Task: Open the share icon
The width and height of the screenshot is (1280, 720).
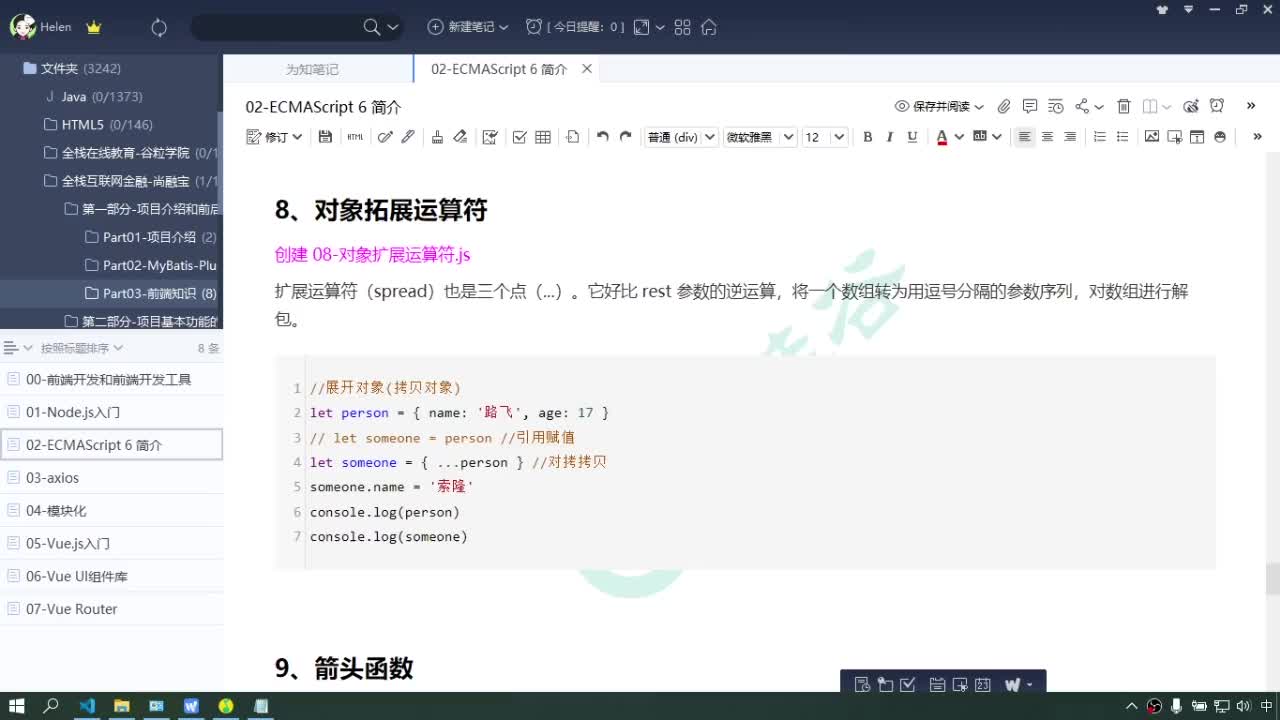Action: (1082, 106)
